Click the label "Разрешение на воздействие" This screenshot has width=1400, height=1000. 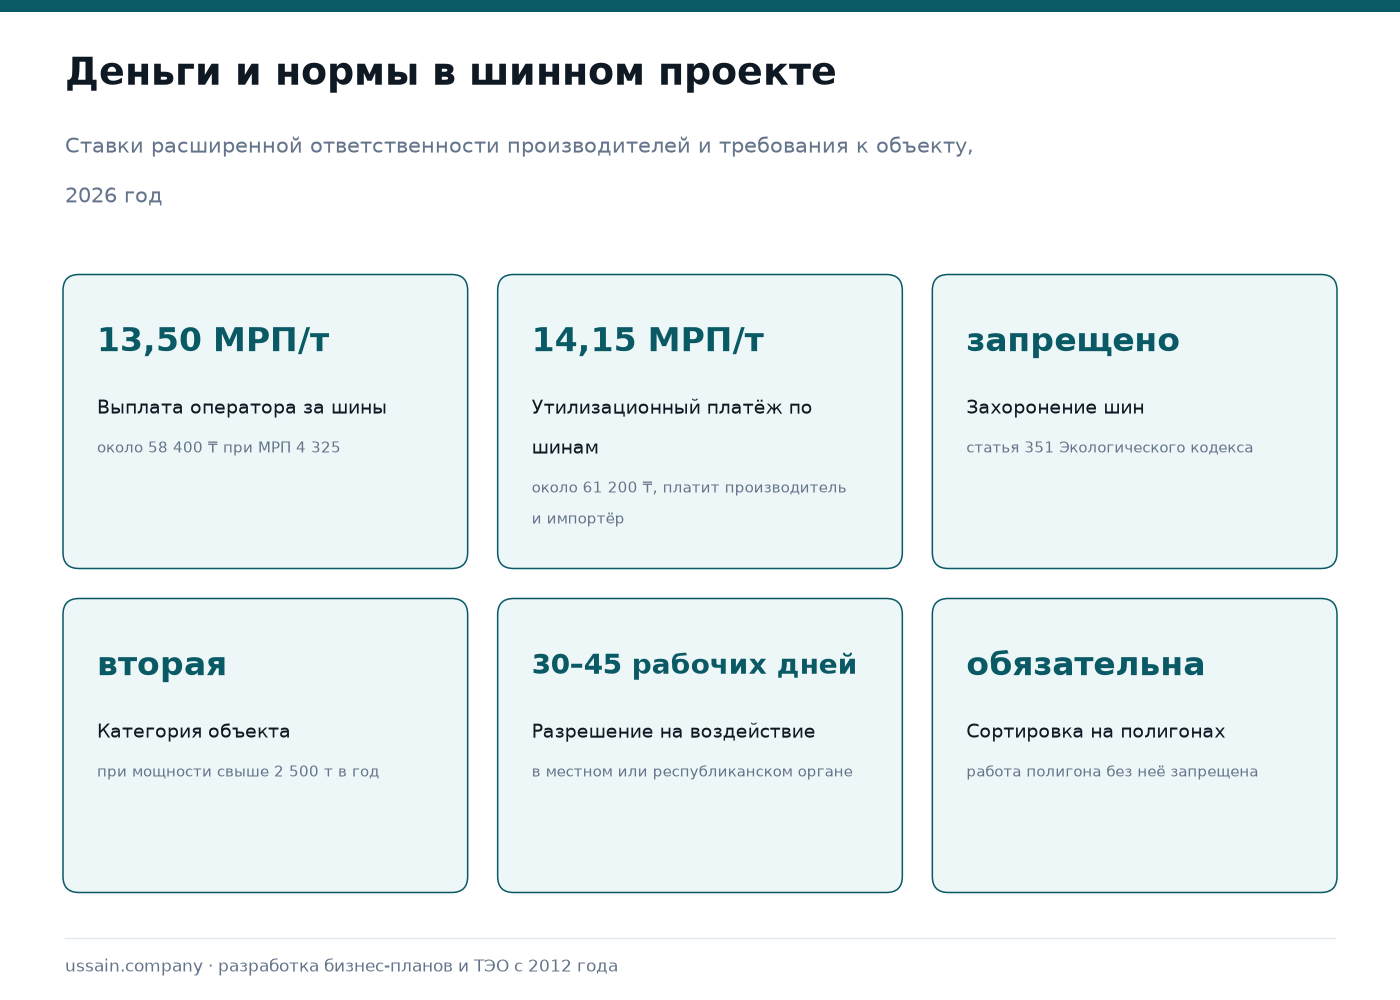pos(673,731)
